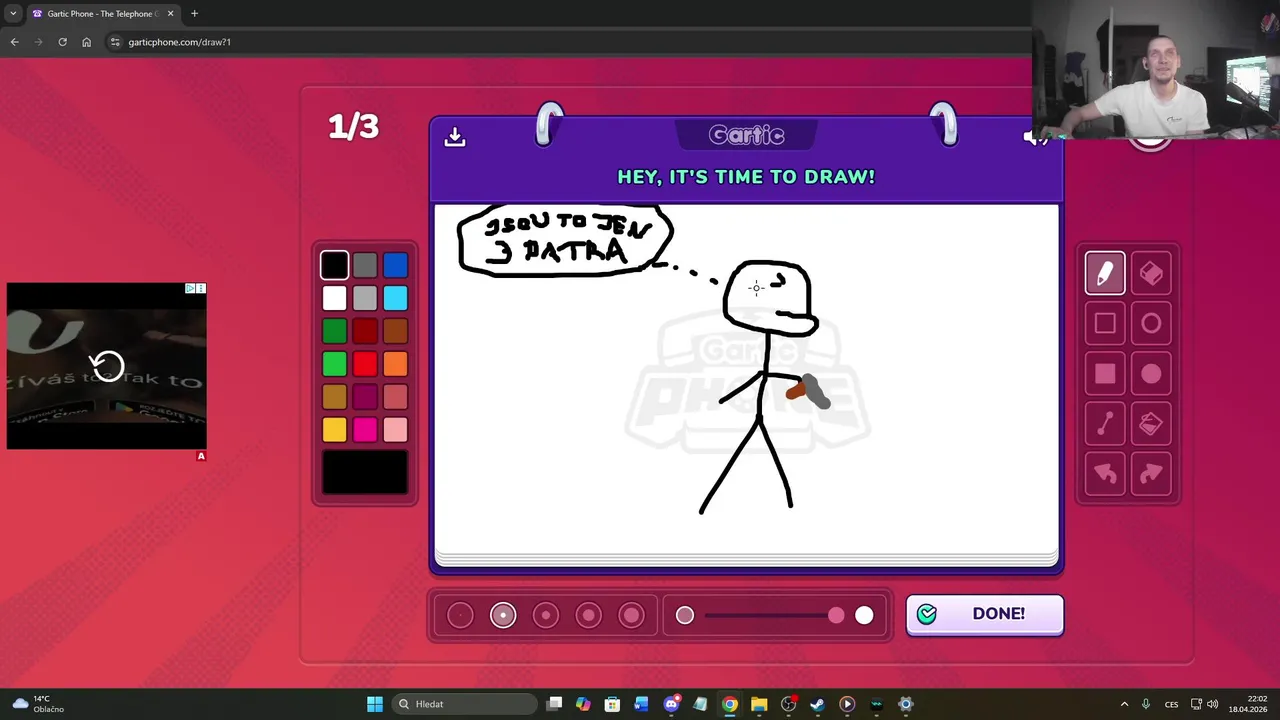Image resolution: width=1280 pixels, height=720 pixels.
Task: Choose the empty circle shape tool
Action: [x=1151, y=323]
